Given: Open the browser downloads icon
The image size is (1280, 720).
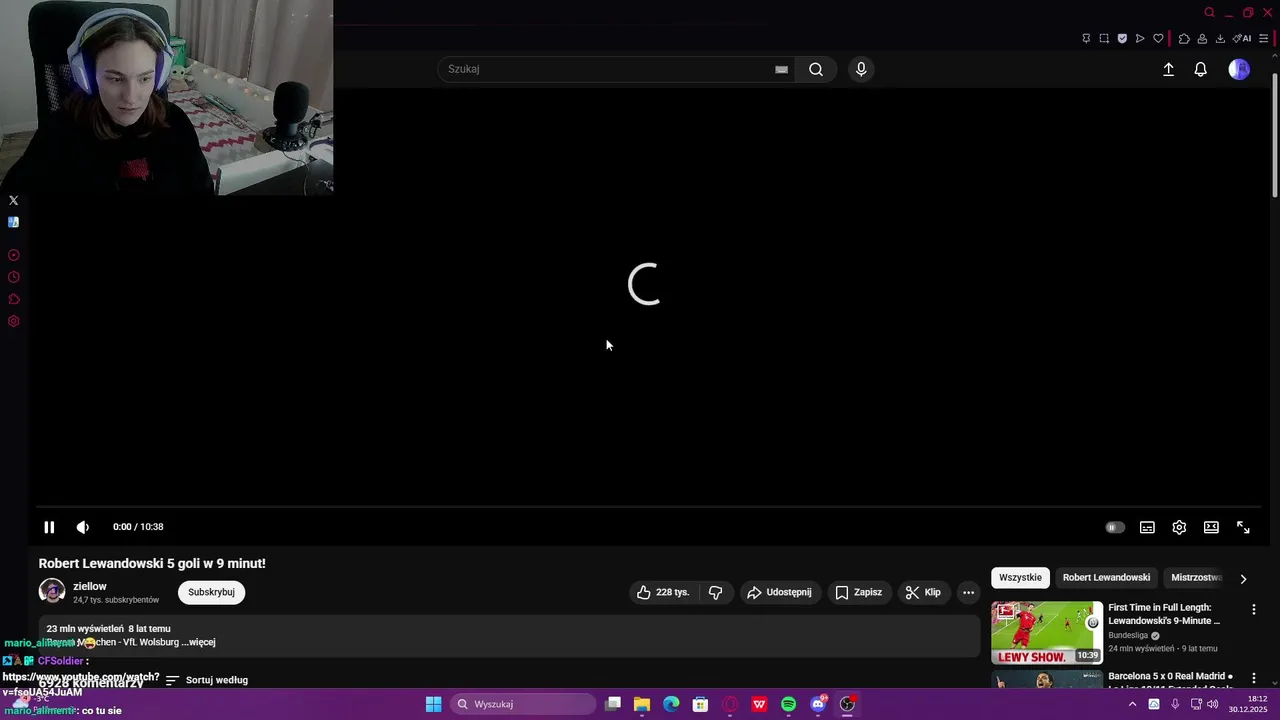Looking at the screenshot, I should (1220, 39).
